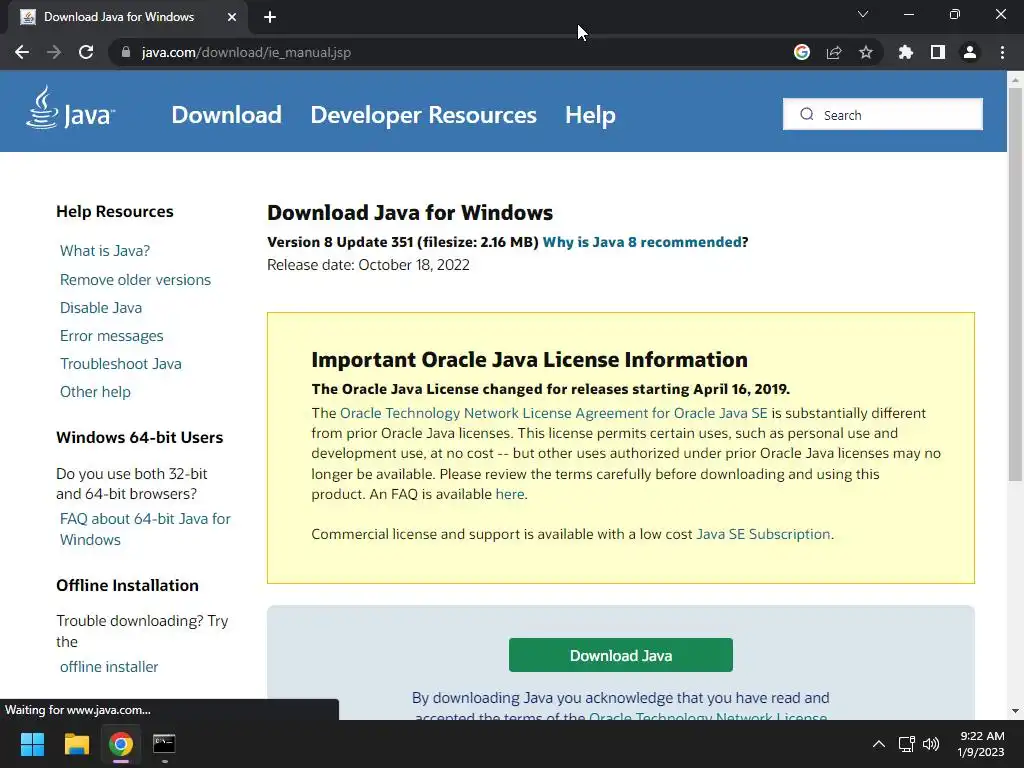The height and width of the screenshot is (768, 1024).
Task: Click the Java logo in header
Action: [71, 108]
